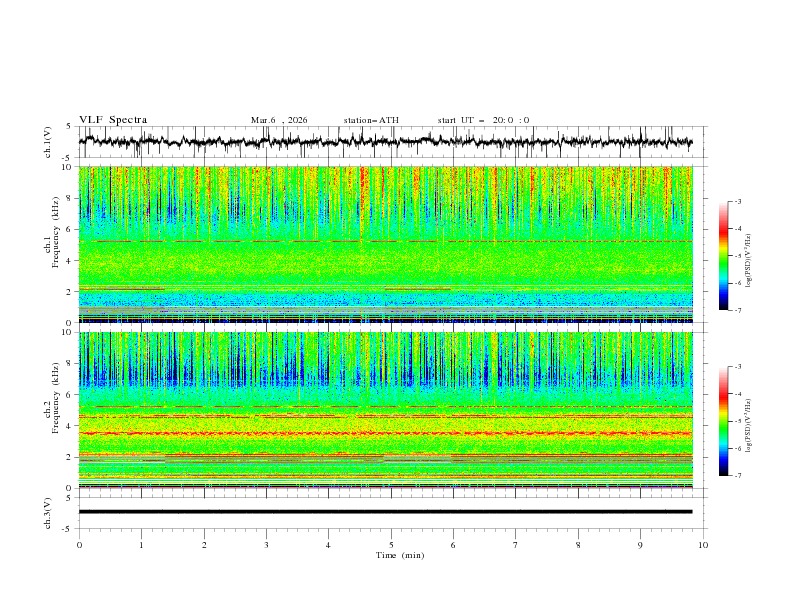Click the ch.1 spectrogram color scale bar
The width and height of the screenshot is (792, 612).
coord(723,256)
